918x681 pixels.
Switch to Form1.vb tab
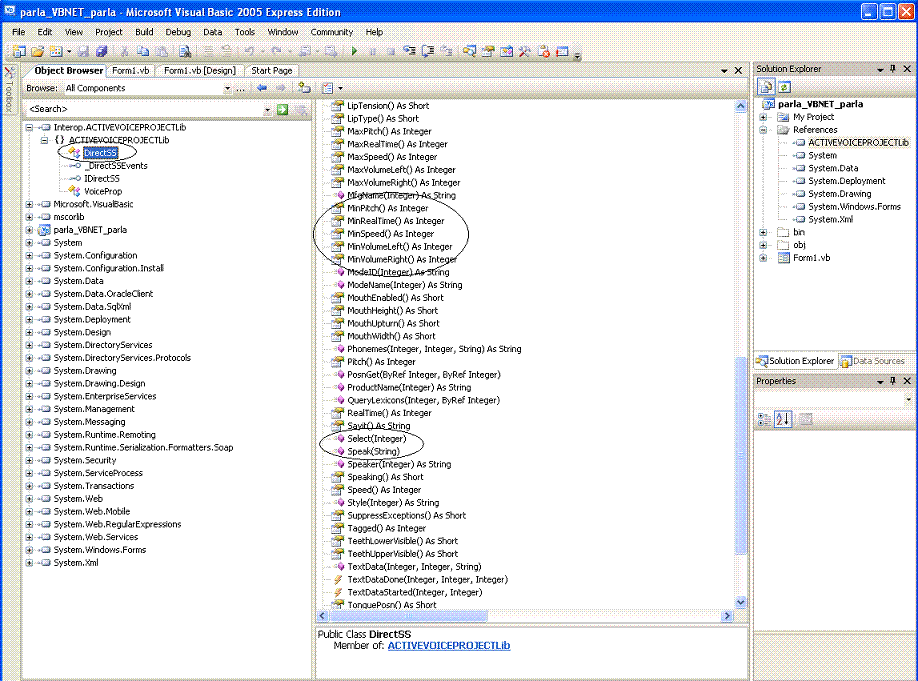tap(131, 71)
